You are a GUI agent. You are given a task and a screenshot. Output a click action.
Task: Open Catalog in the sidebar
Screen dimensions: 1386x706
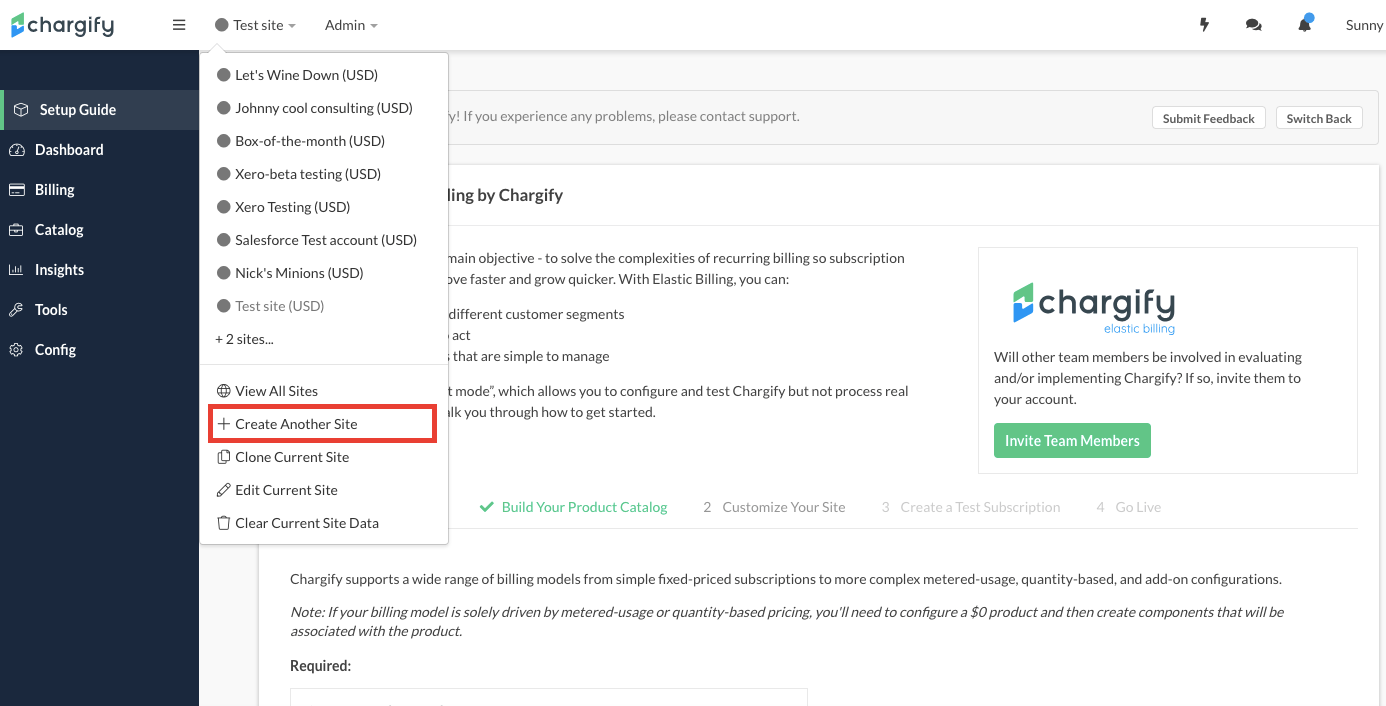59,230
